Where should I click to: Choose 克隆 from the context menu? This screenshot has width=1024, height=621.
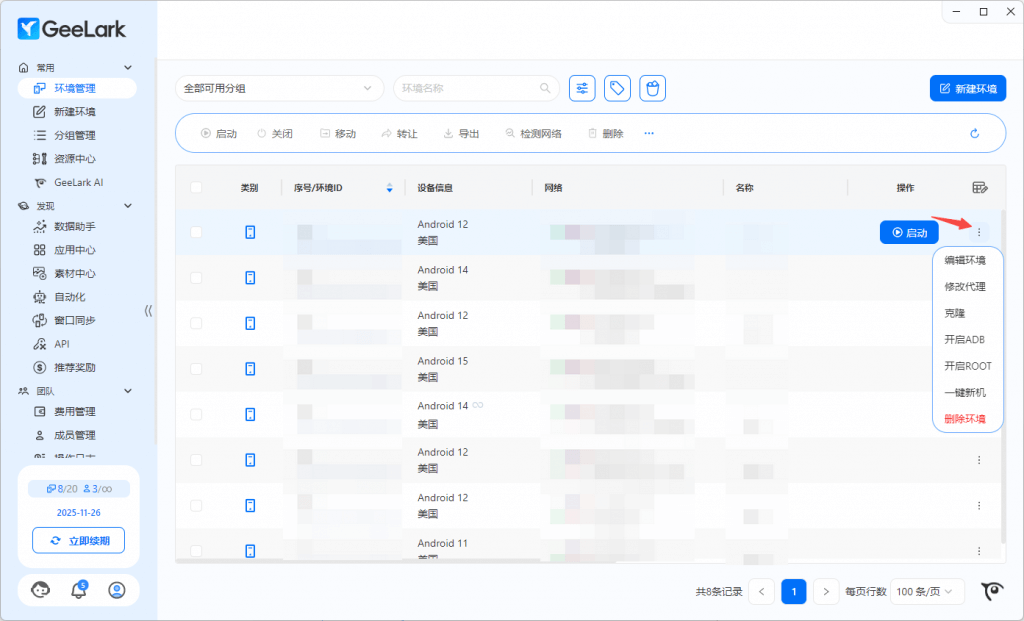point(955,313)
